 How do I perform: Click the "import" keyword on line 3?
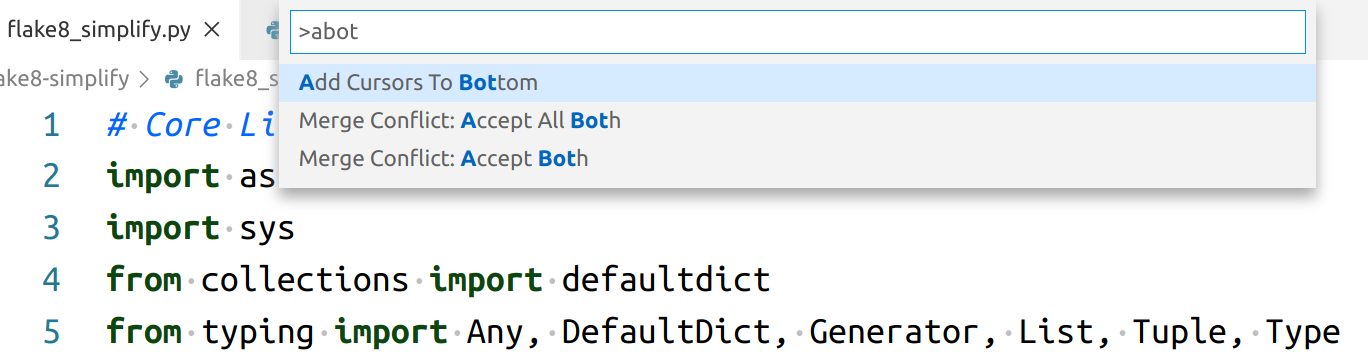pyautogui.click(x=163, y=228)
